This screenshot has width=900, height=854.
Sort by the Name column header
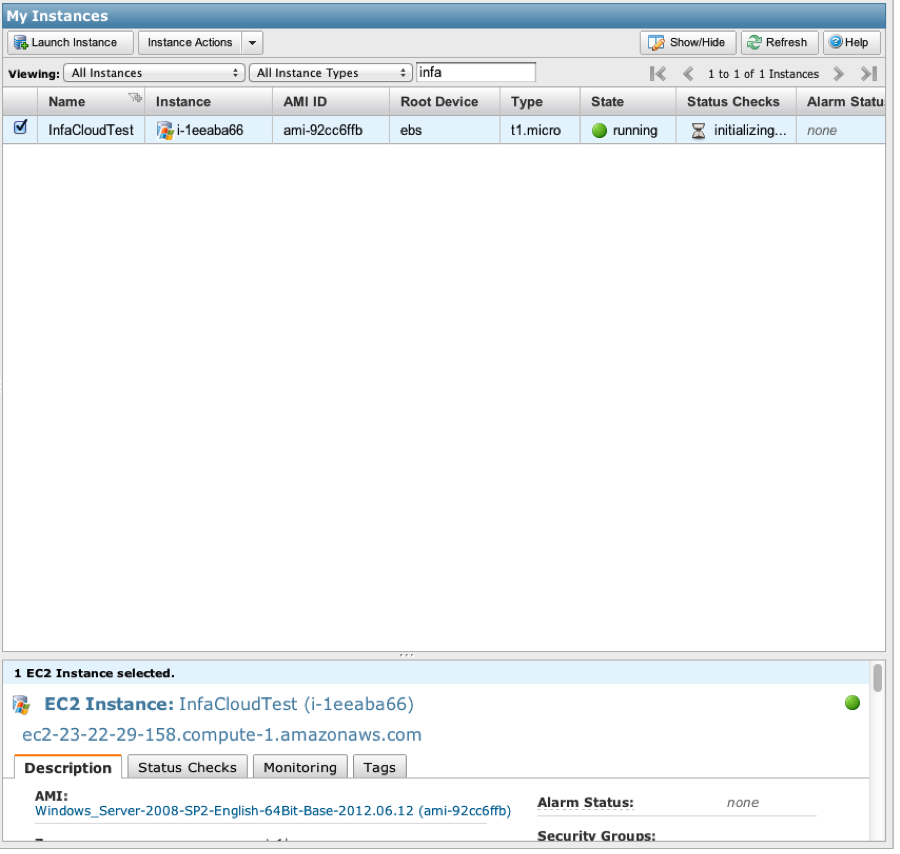pyautogui.click(x=67, y=102)
